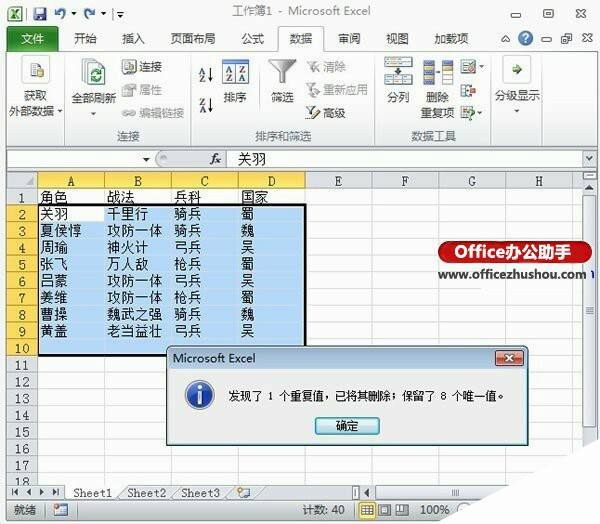Go to last sheet navigation arrow
Viewport: 600px width, 524px height.
[x=56, y=492]
